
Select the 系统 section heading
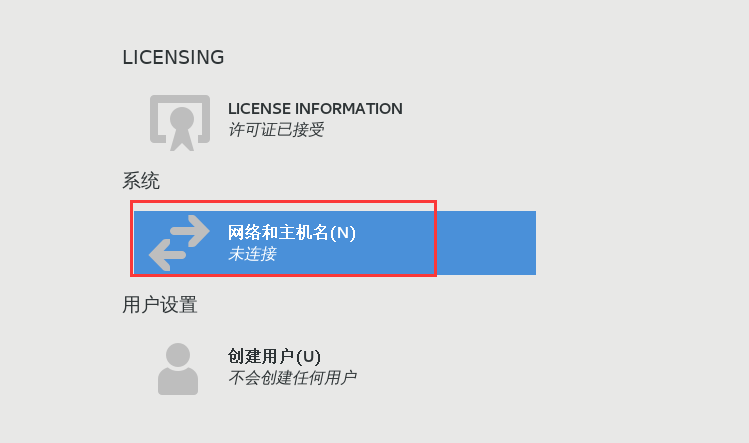pyautogui.click(x=141, y=181)
